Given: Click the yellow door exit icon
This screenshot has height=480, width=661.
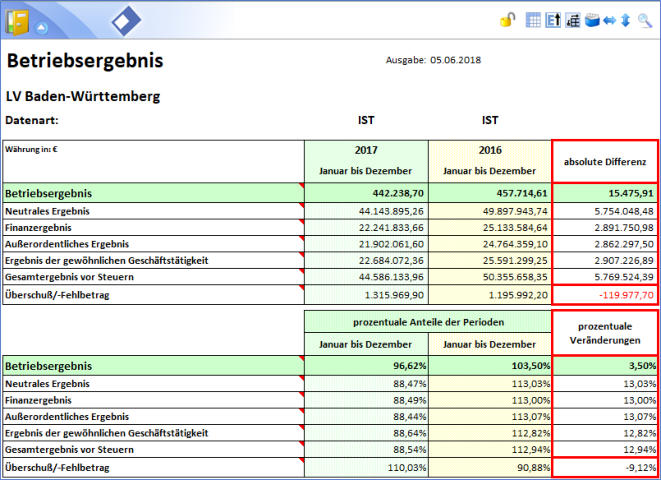Looking at the screenshot, I should click(x=18, y=21).
